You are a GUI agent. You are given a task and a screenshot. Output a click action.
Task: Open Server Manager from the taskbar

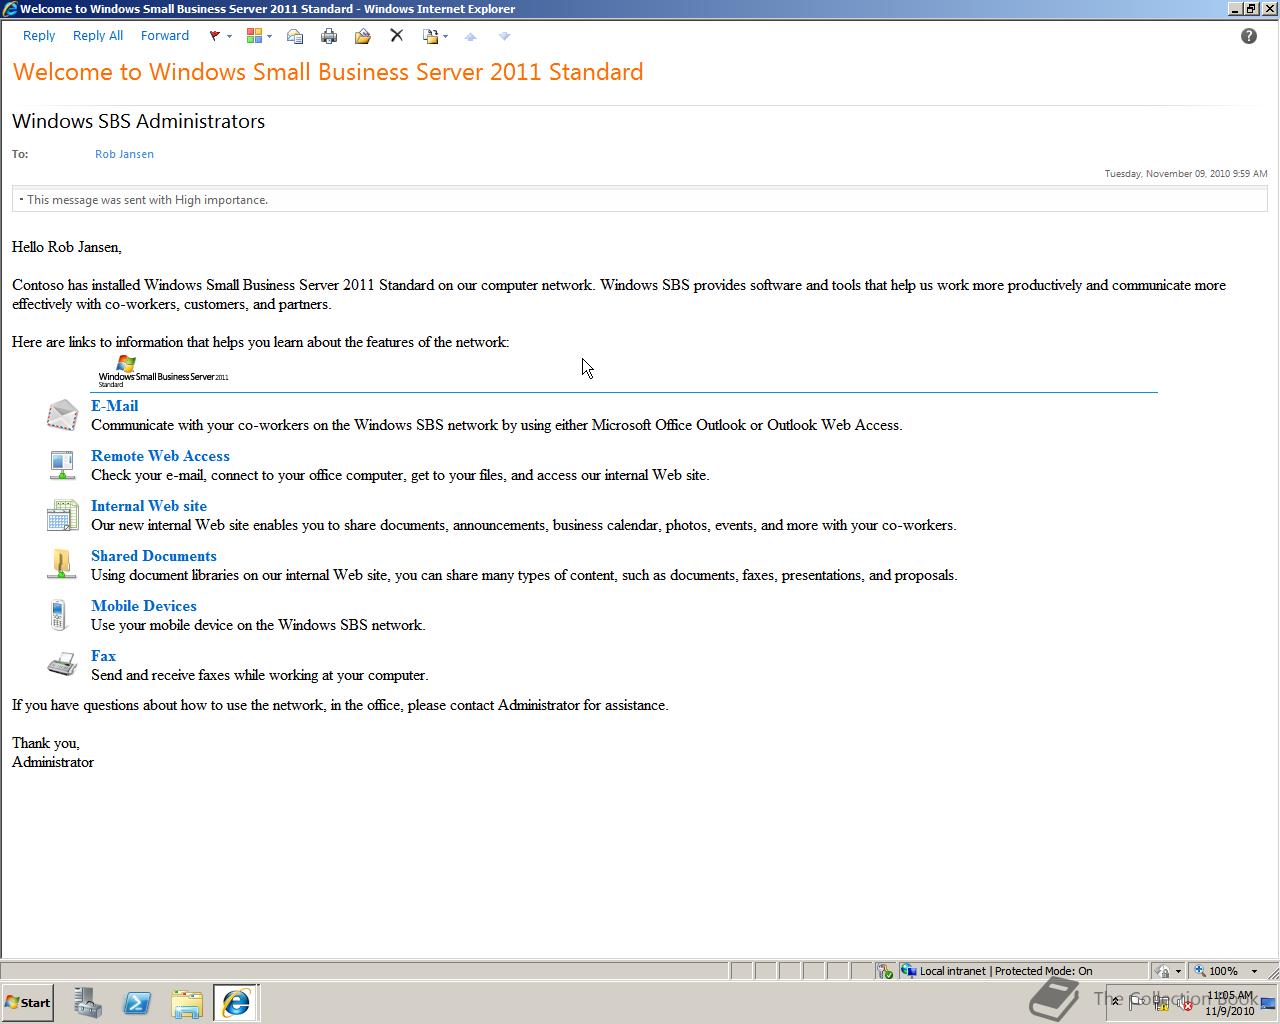pos(88,1003)
